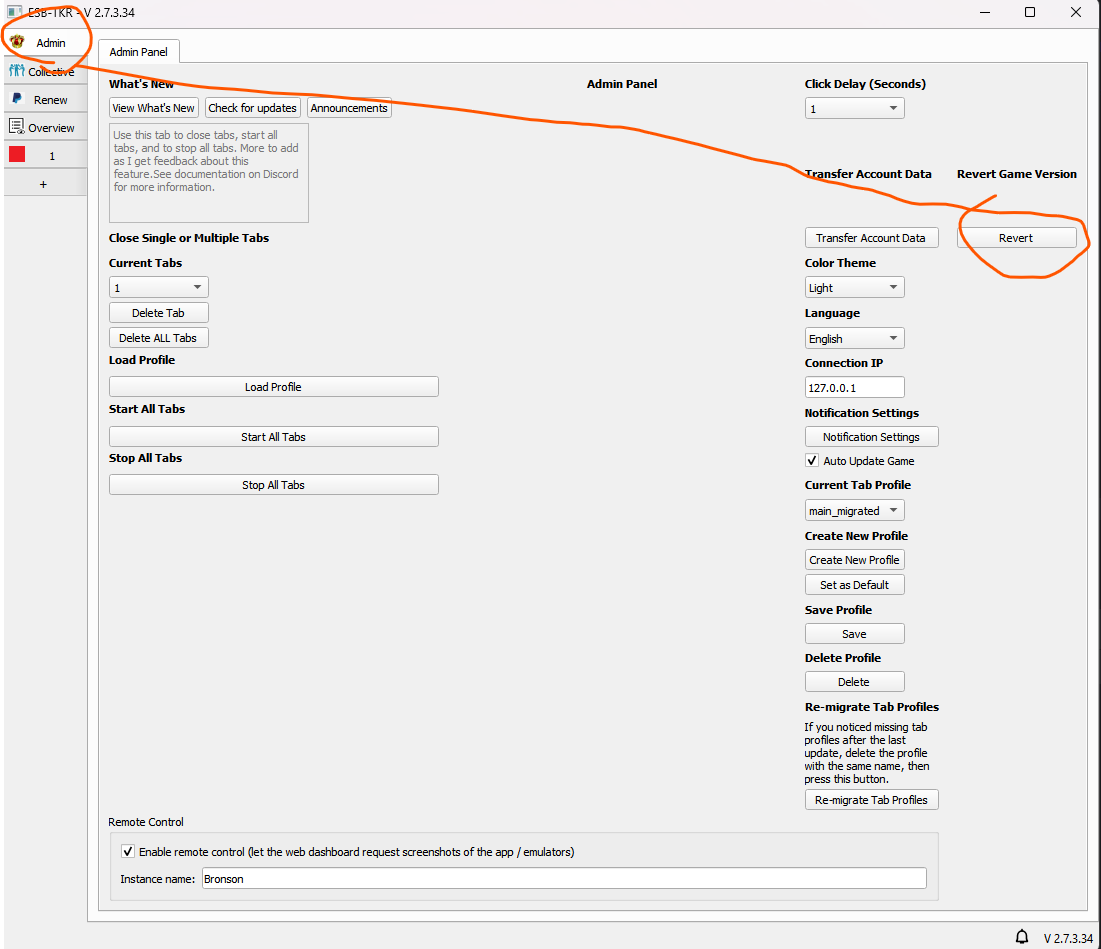The height and width of the screenshot is (949, 1101).
Task: Open the Current Tabs dropdown
Action: pos(159,288)
